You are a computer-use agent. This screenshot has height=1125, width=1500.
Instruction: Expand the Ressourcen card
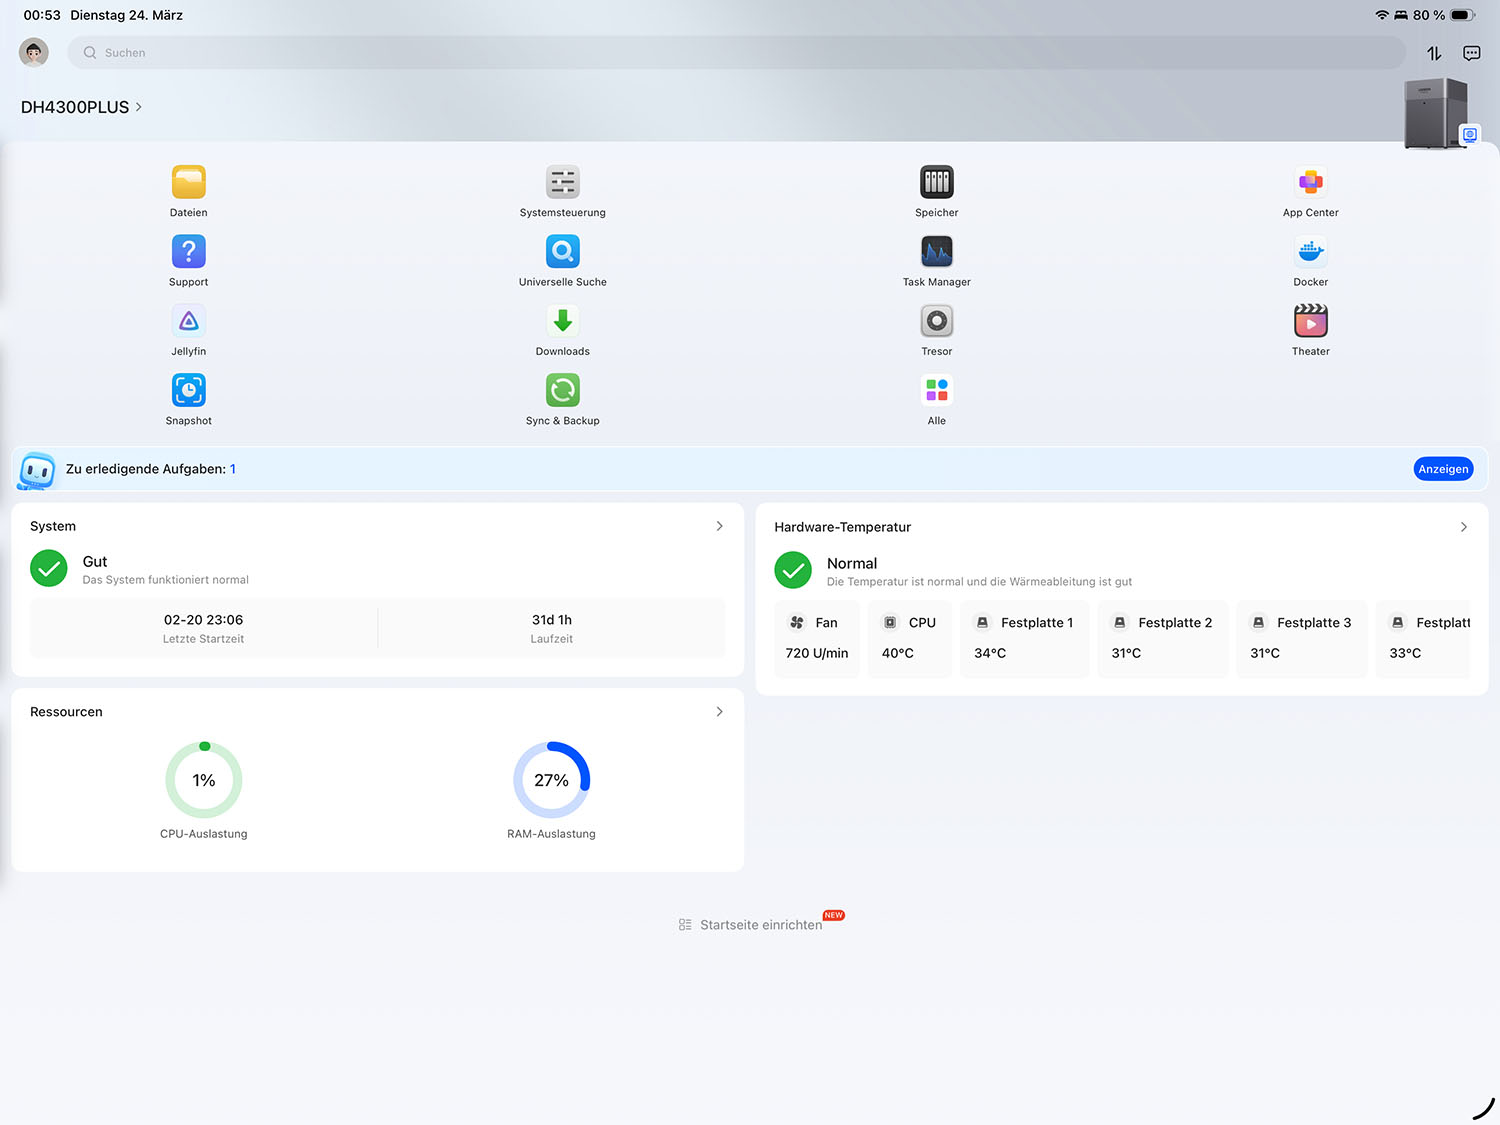pyautogui.click(x=719, y=712)
